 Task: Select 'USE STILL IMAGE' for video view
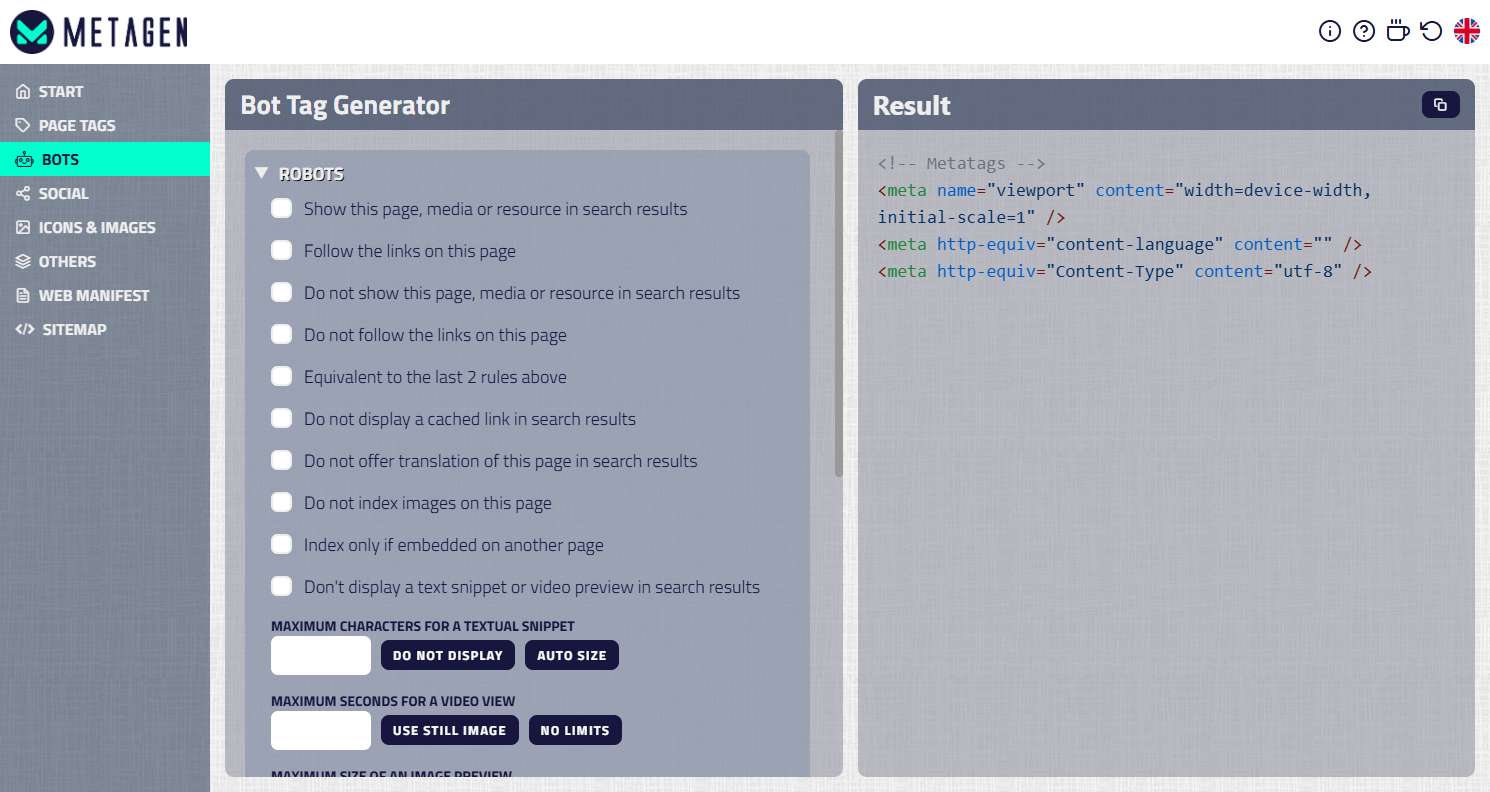[449, 730]
